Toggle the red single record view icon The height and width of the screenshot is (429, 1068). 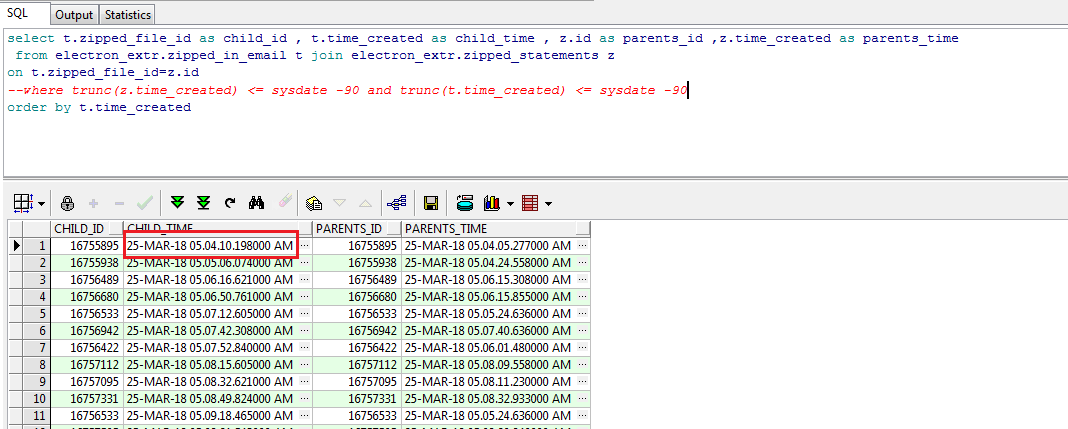pyautogui.click(x=529, y=203)
